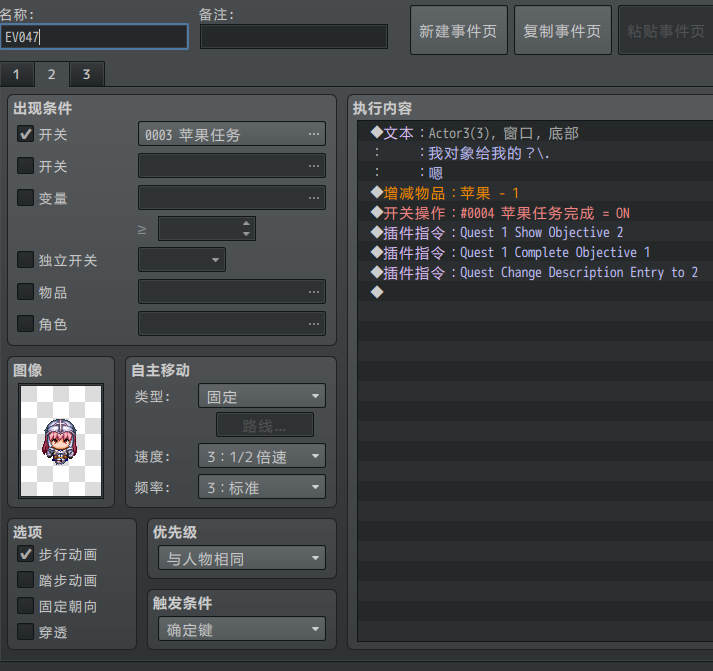Select the Quest Change Description Entry command
The image size is (713, 671).
tap(535, 272)
